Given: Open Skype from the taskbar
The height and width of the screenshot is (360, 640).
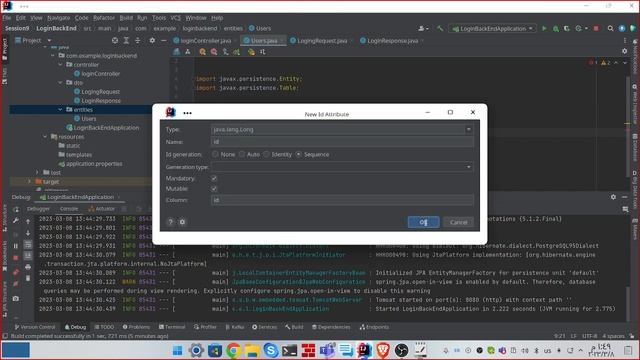Looking at the screenshot, I should click(270, 350).
